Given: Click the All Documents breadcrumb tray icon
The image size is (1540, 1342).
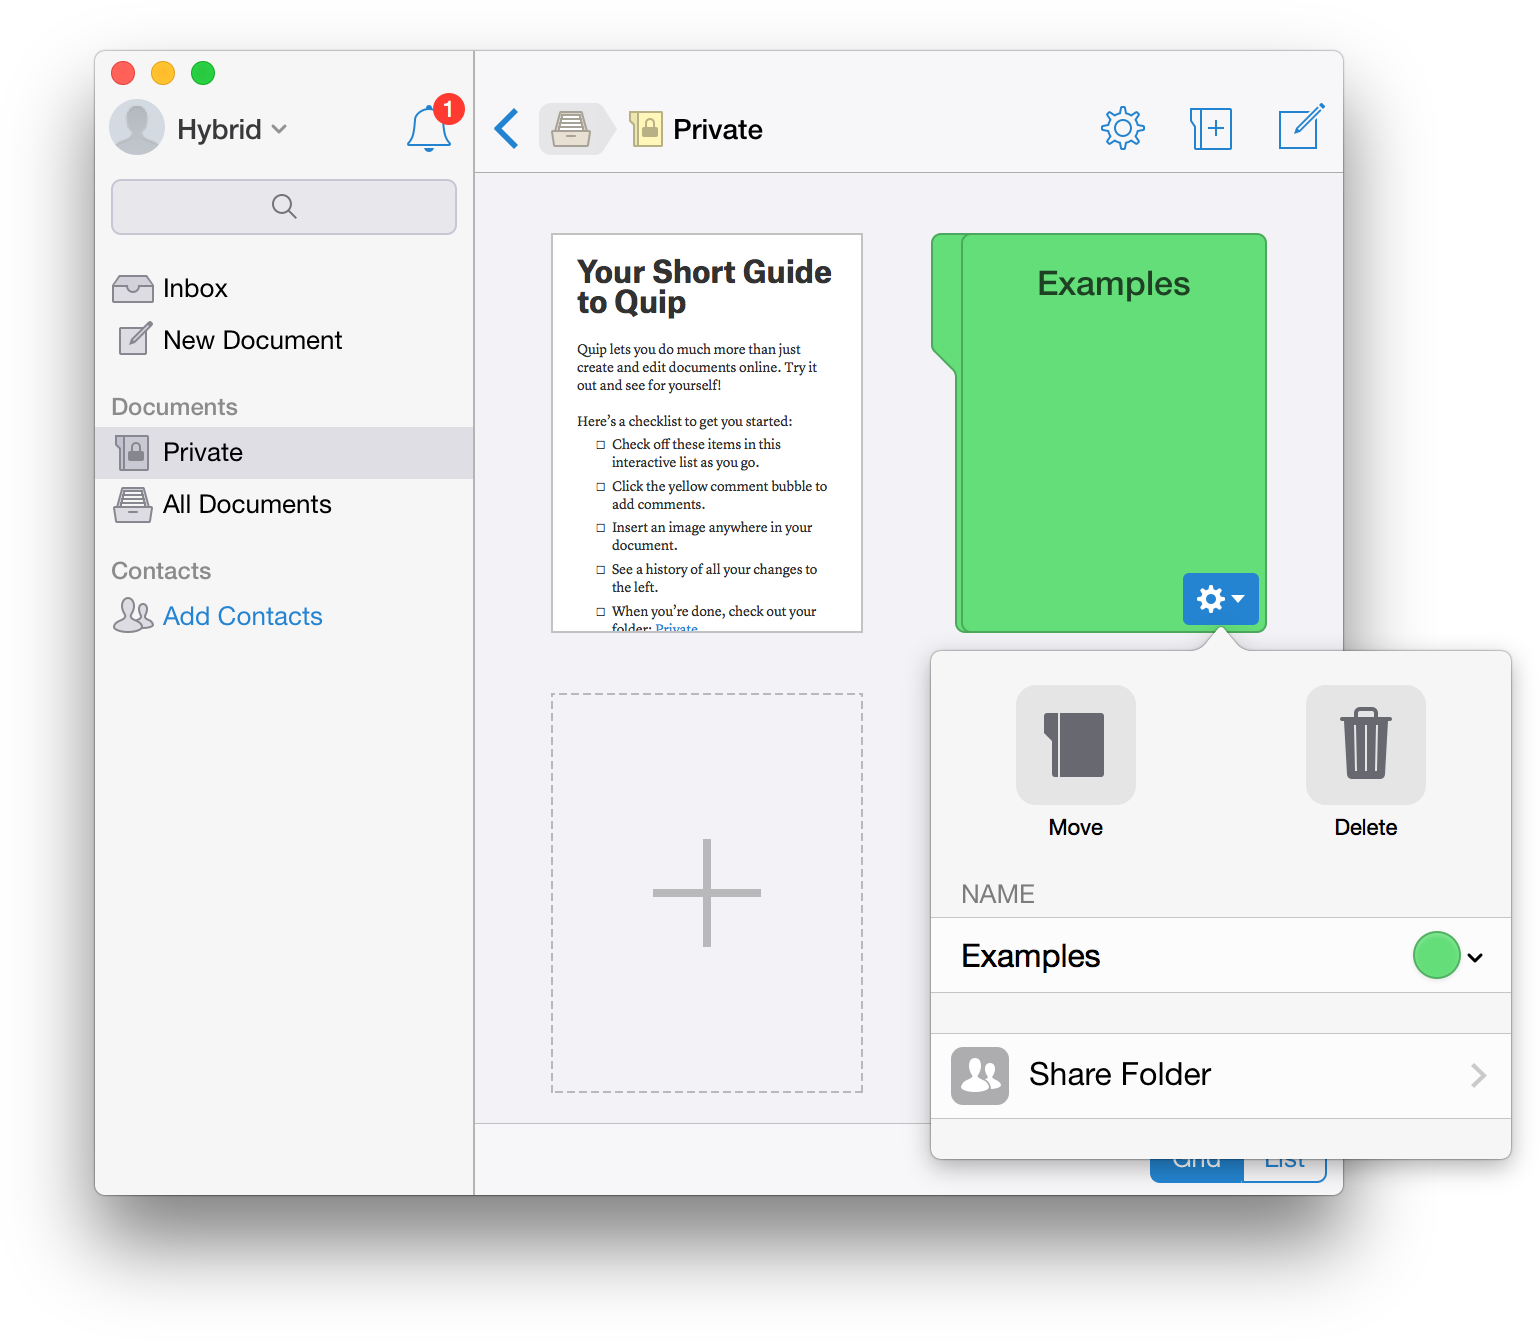Looking at the screenshot, I should coord(571,129).
